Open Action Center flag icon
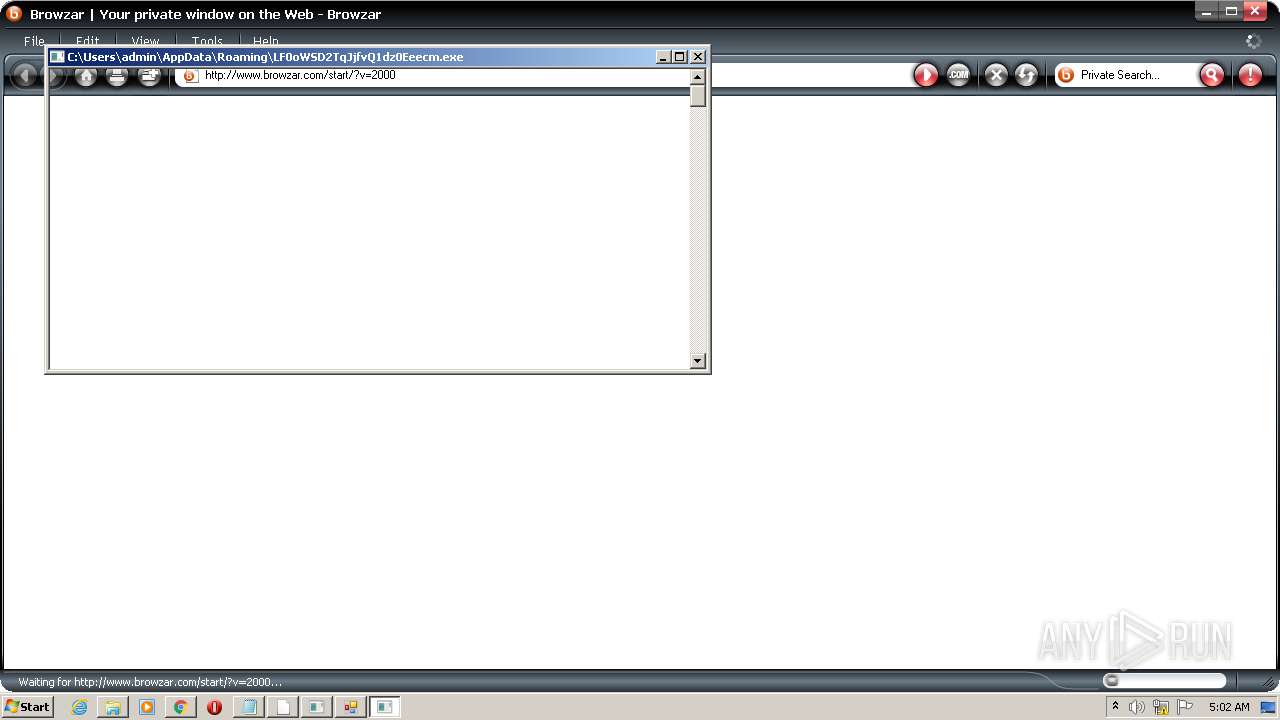Viewport: 1280px width, 720px height. click(1185, 706)
